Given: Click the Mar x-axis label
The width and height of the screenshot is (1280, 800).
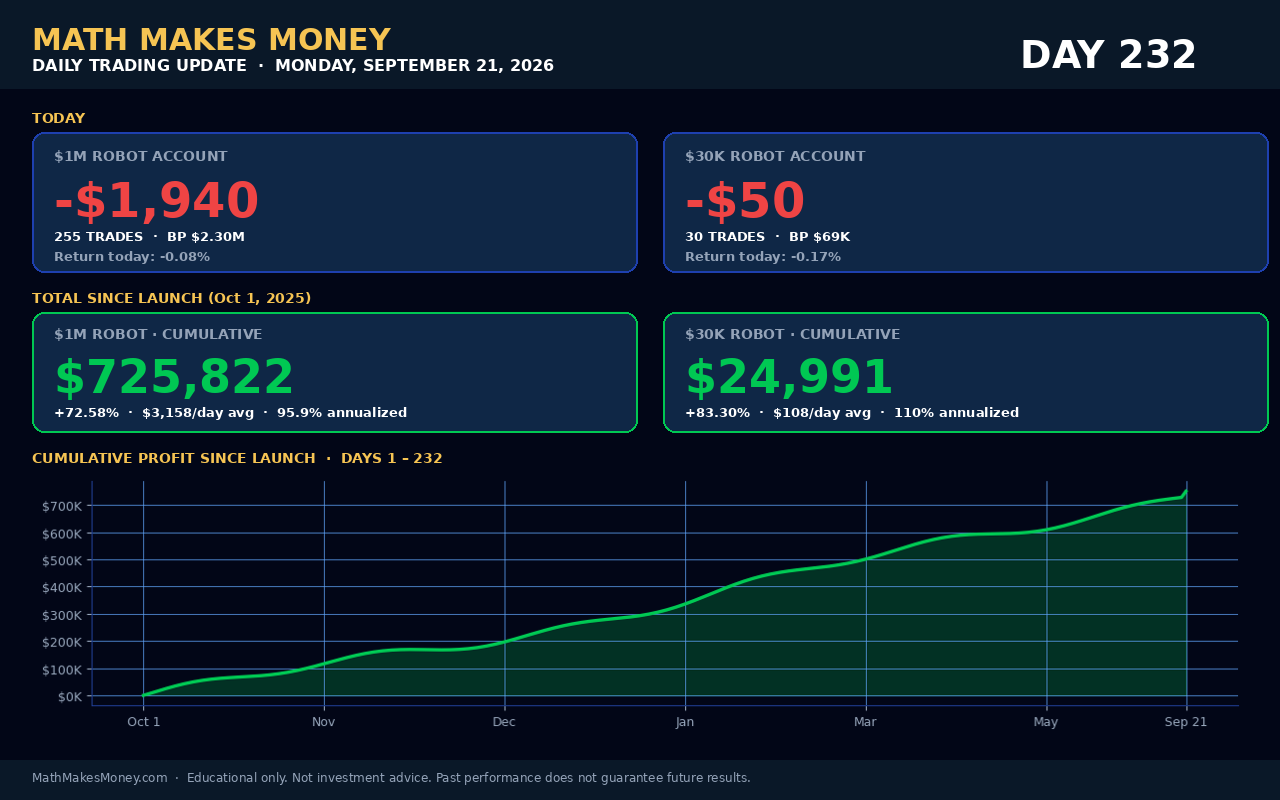Looking at the screenshot, I should click(x=866, y=722).
